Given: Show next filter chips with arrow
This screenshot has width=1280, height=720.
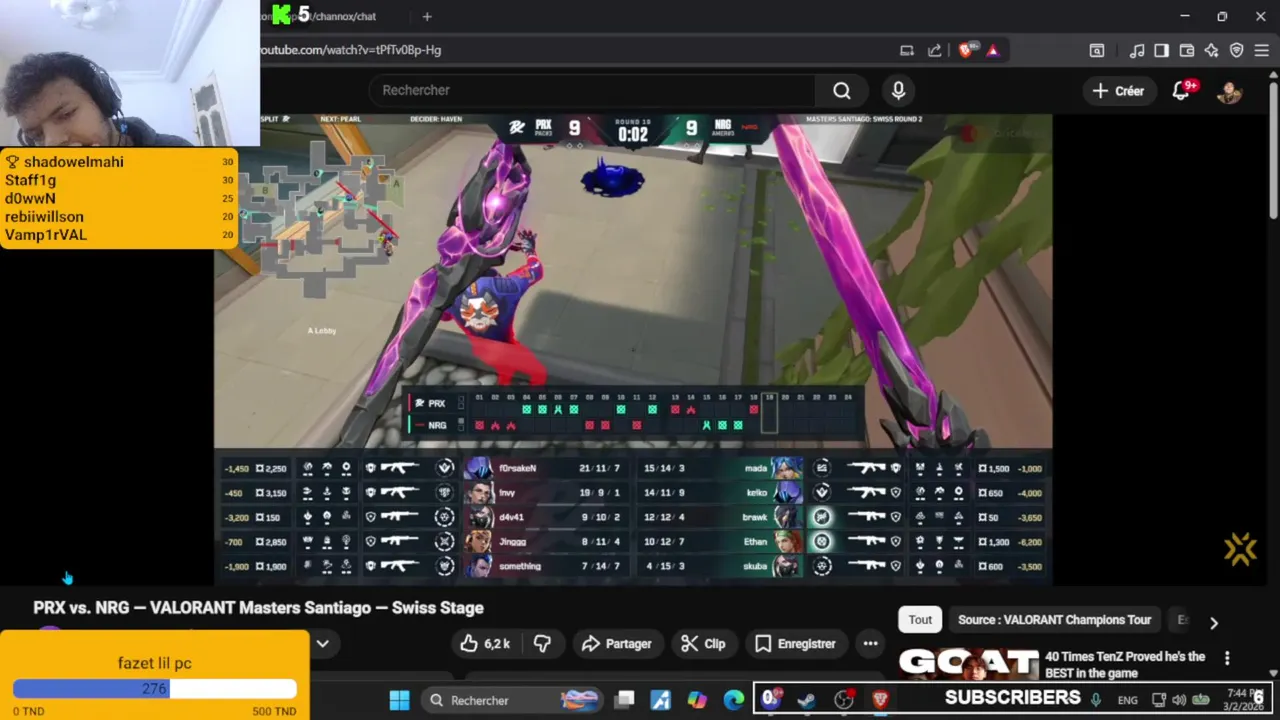Looking at the screenshot, I should coord(1214,622).
